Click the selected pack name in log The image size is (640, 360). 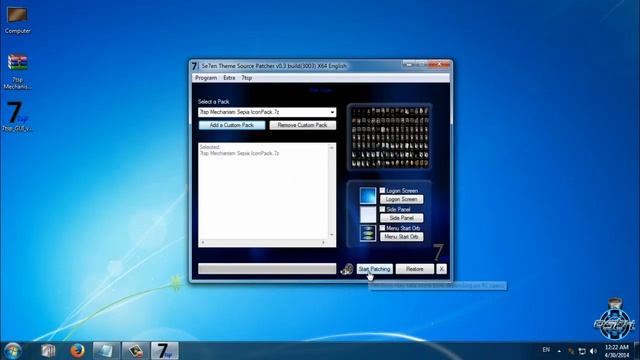point(240,153)
